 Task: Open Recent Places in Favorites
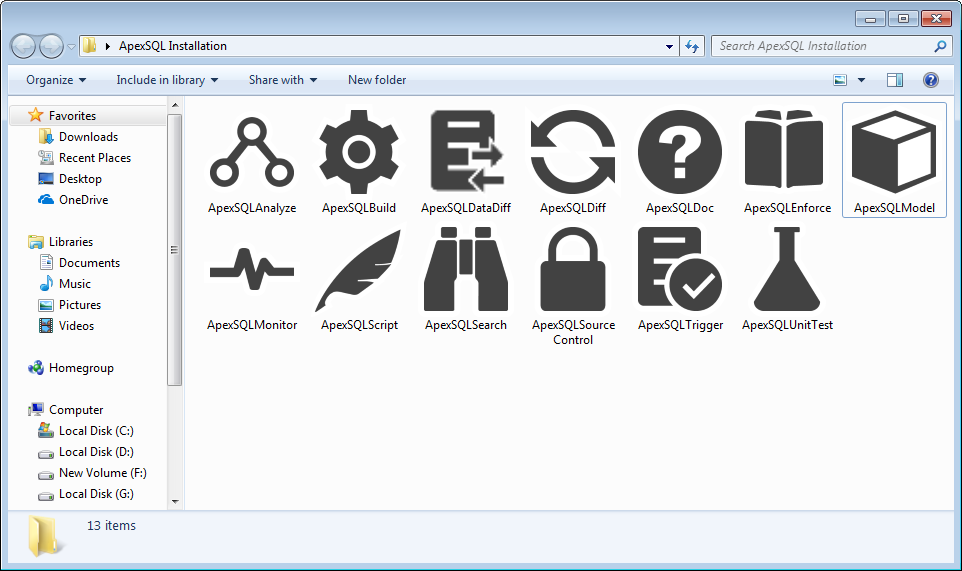point(94,158)
